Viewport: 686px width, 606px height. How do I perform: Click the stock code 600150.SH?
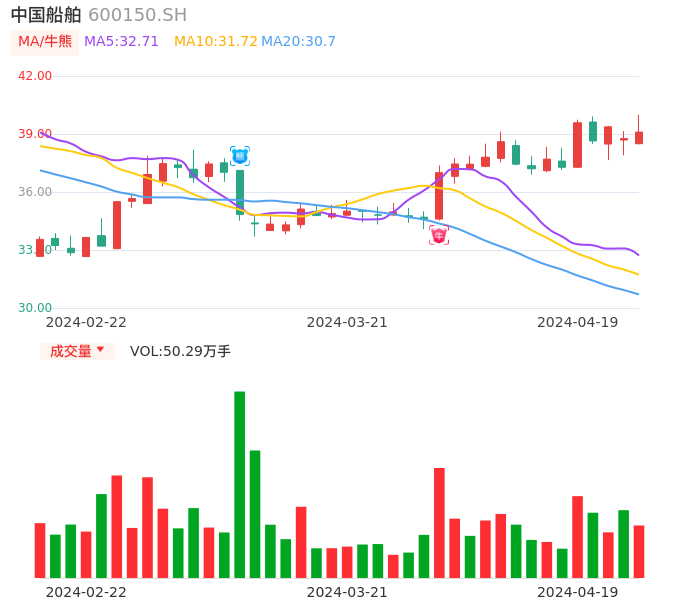(137, 15)
